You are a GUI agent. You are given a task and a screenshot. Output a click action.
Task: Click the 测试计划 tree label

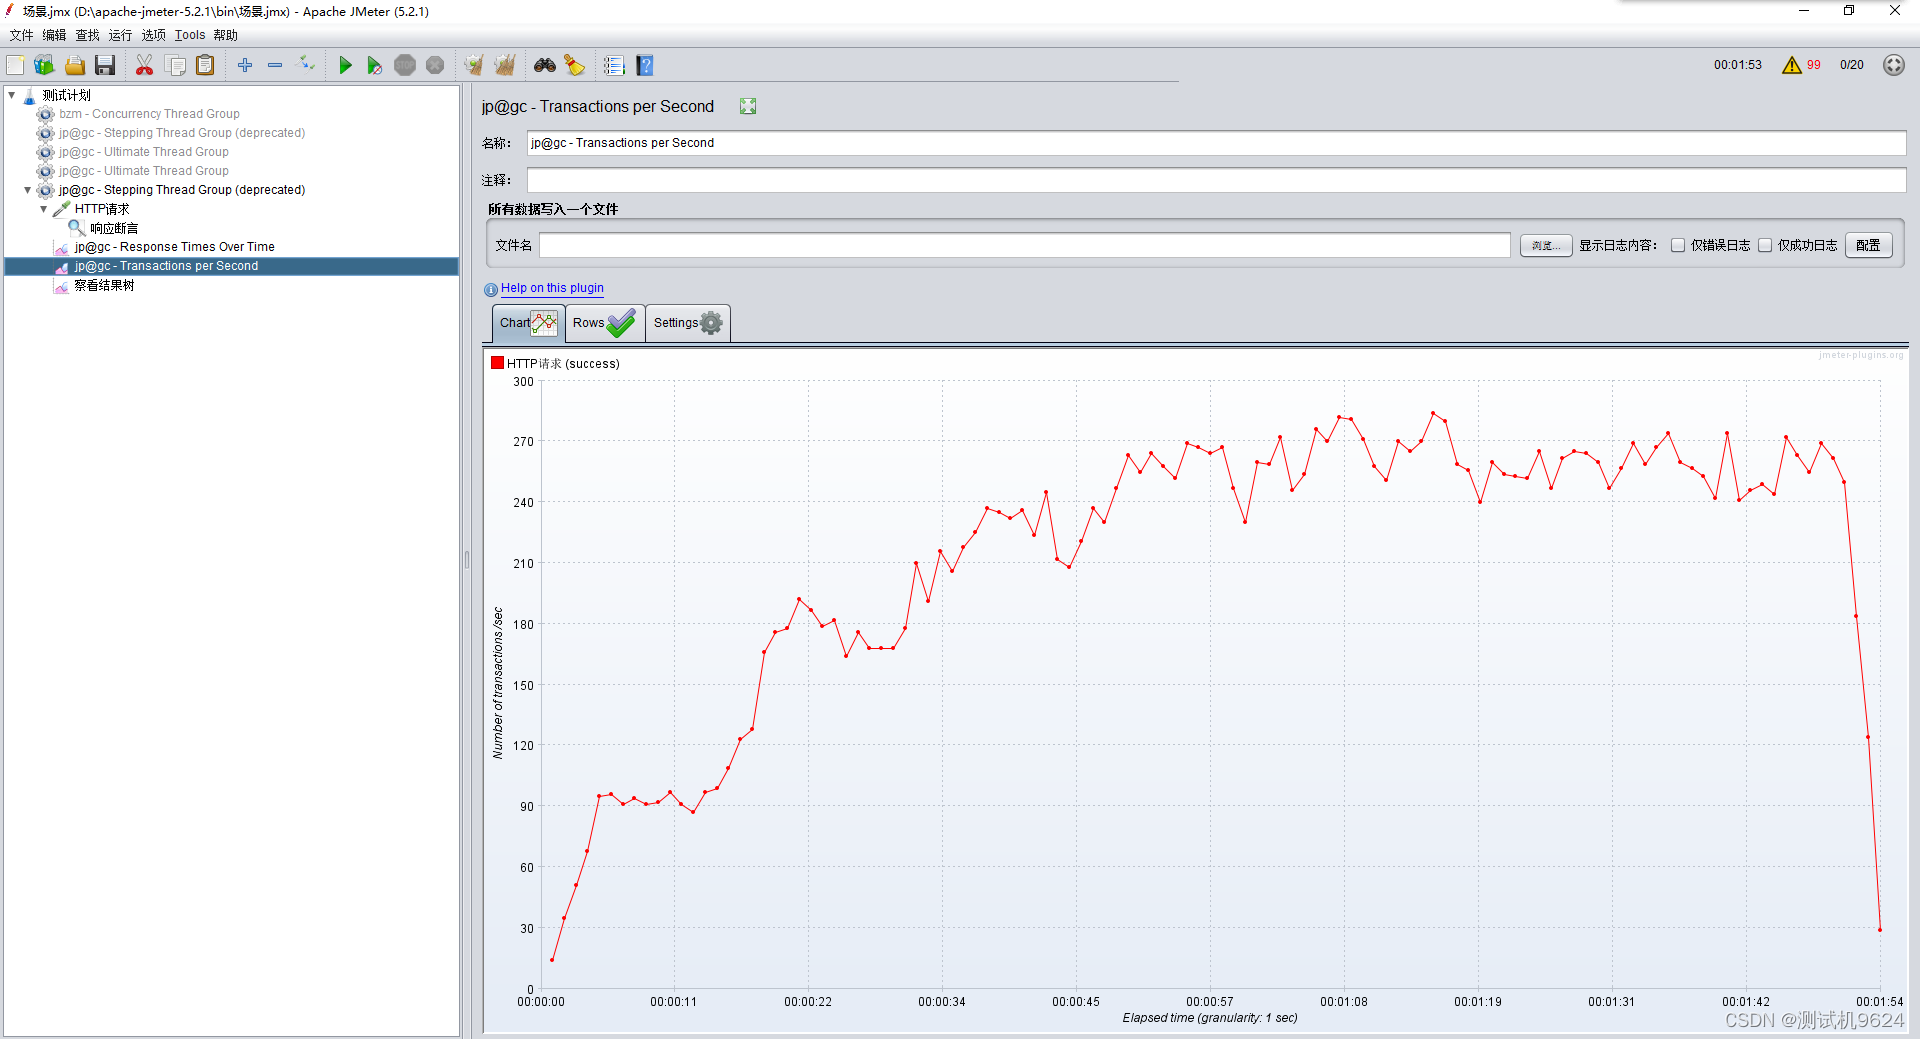(66, 95)
